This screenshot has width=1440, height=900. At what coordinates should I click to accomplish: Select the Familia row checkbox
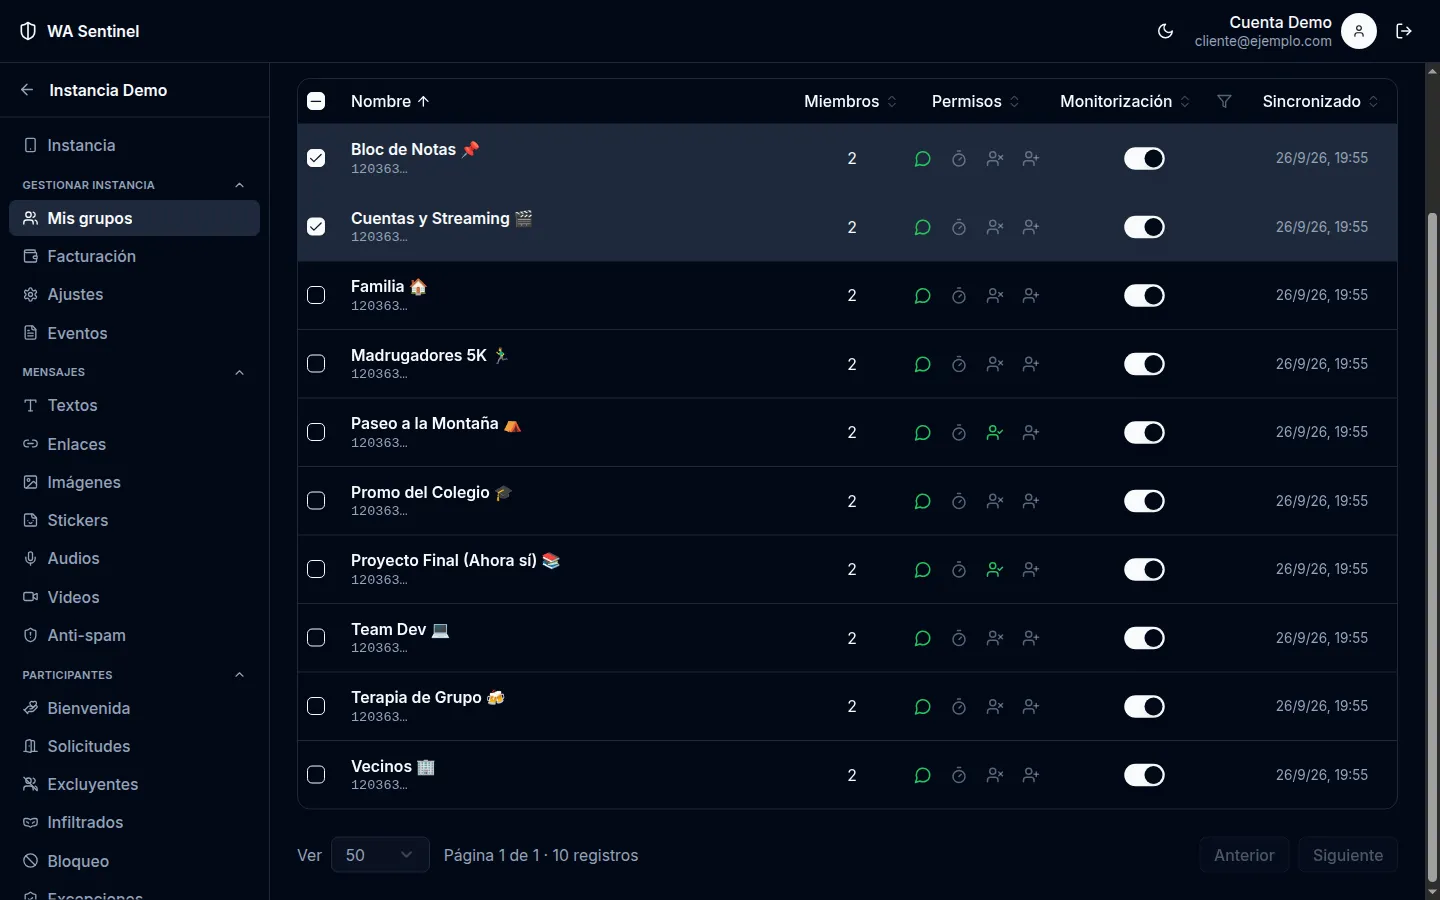316,295
